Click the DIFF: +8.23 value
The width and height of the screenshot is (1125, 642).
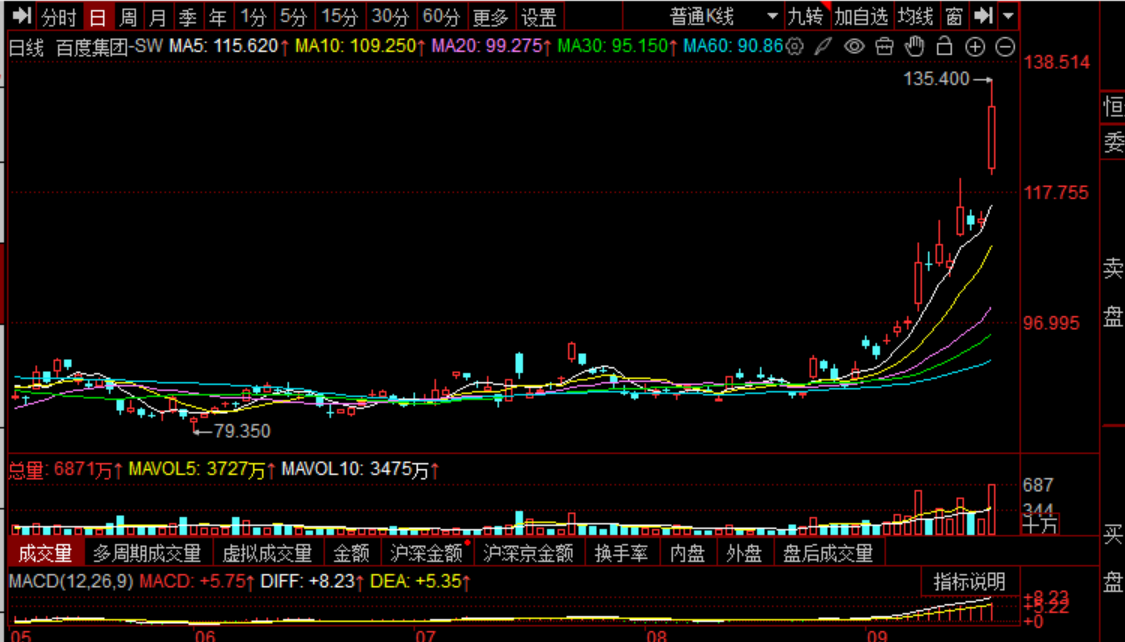tap(312, 581)
